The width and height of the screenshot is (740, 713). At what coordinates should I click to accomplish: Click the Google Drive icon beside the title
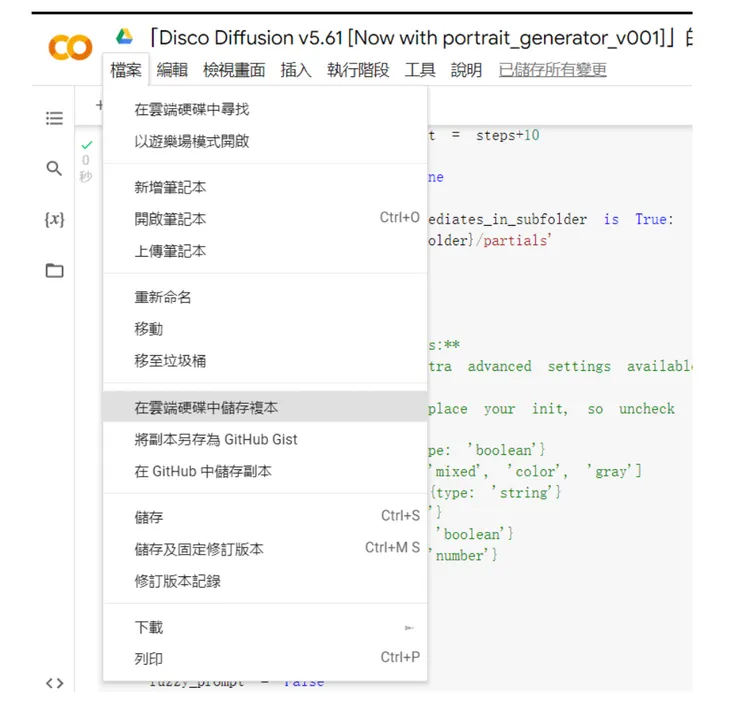124,36
